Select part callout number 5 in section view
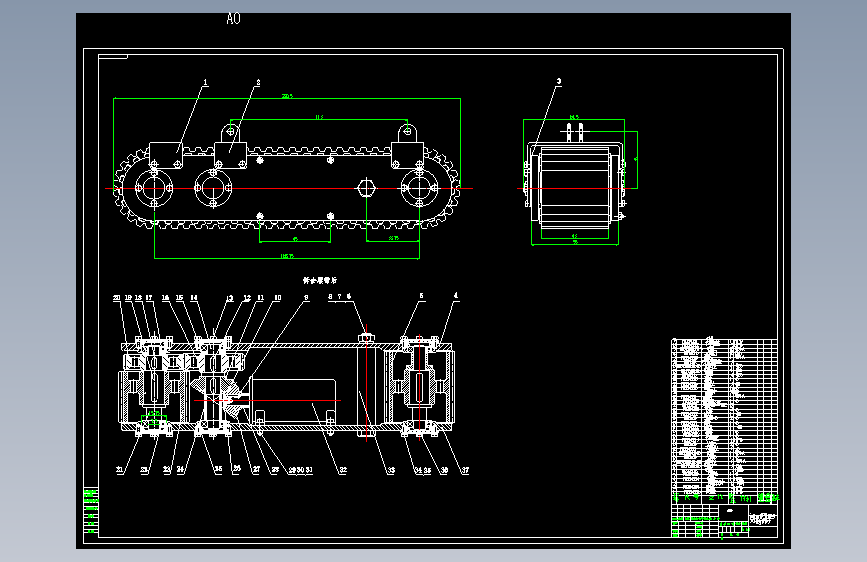867x562 pixels. coord(421,296)
